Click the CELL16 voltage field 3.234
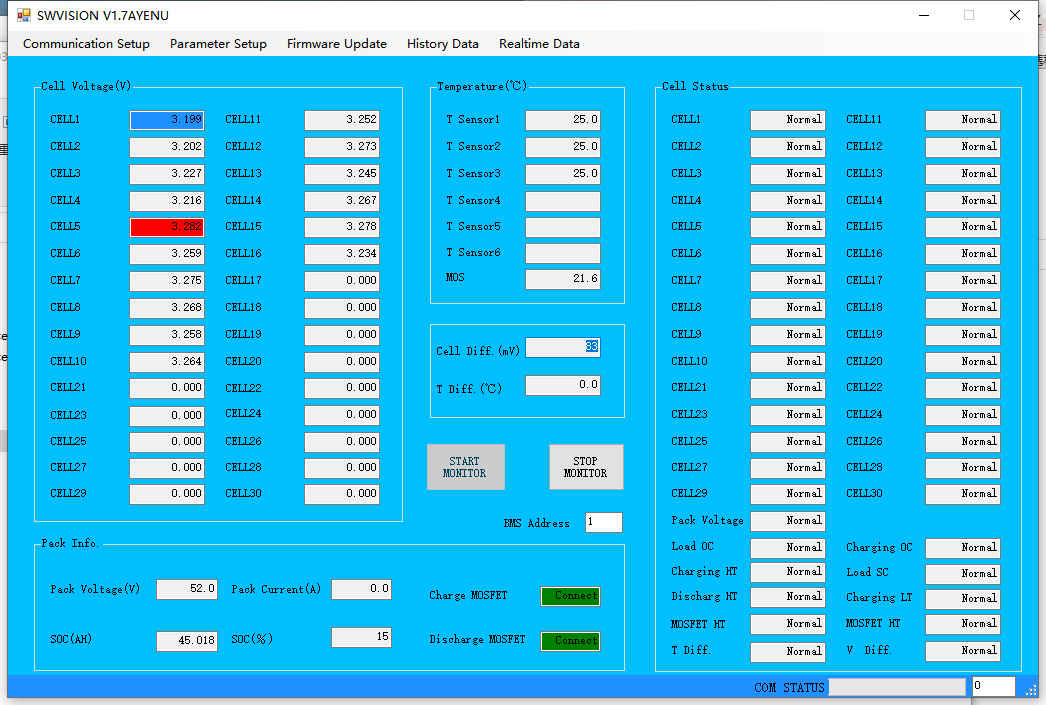Image resolution: width=1046 pixels, height=705 pixels. [x=342, y=254]
